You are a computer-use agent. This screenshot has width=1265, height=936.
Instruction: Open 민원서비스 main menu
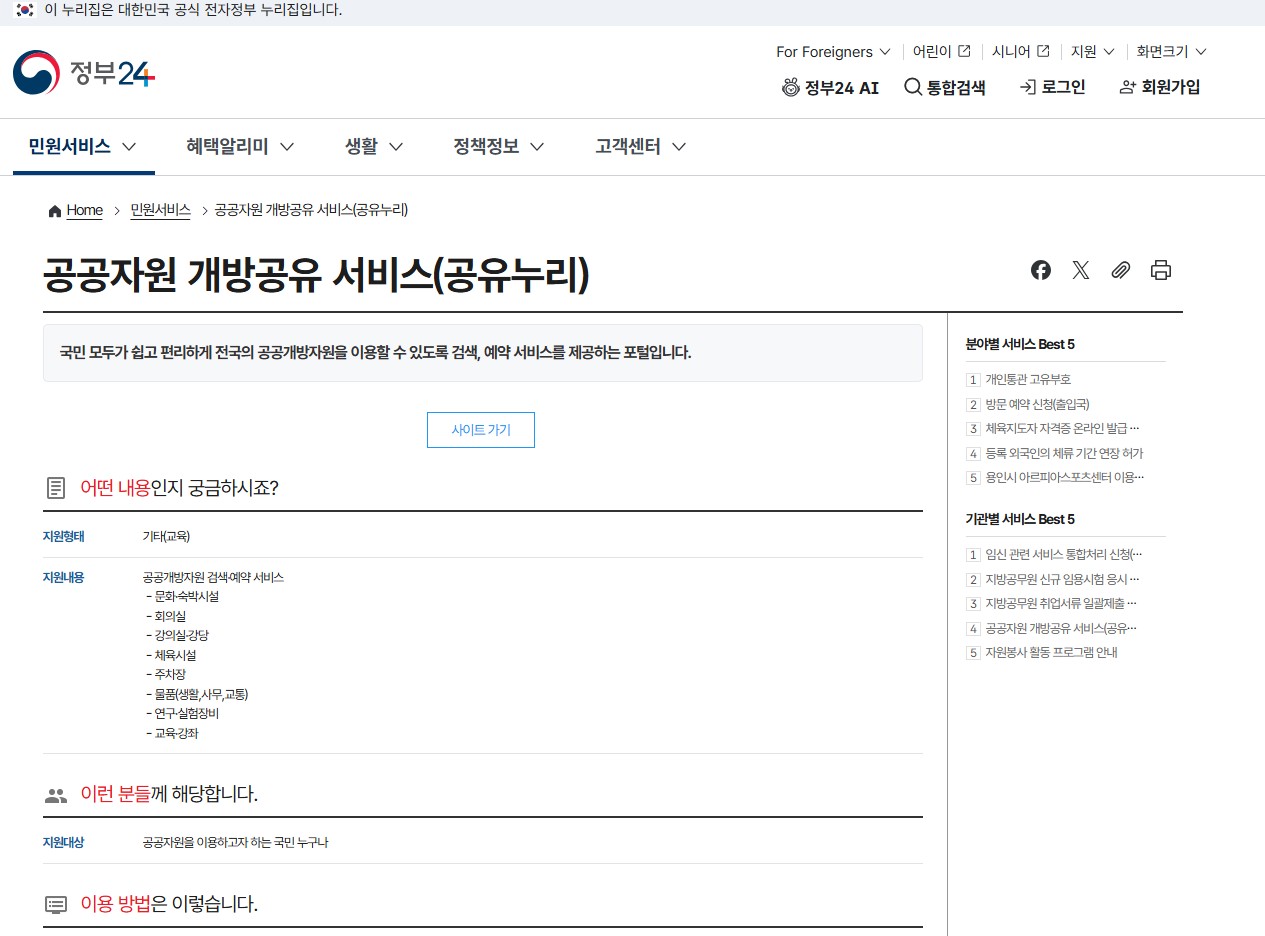click(83, 147)
